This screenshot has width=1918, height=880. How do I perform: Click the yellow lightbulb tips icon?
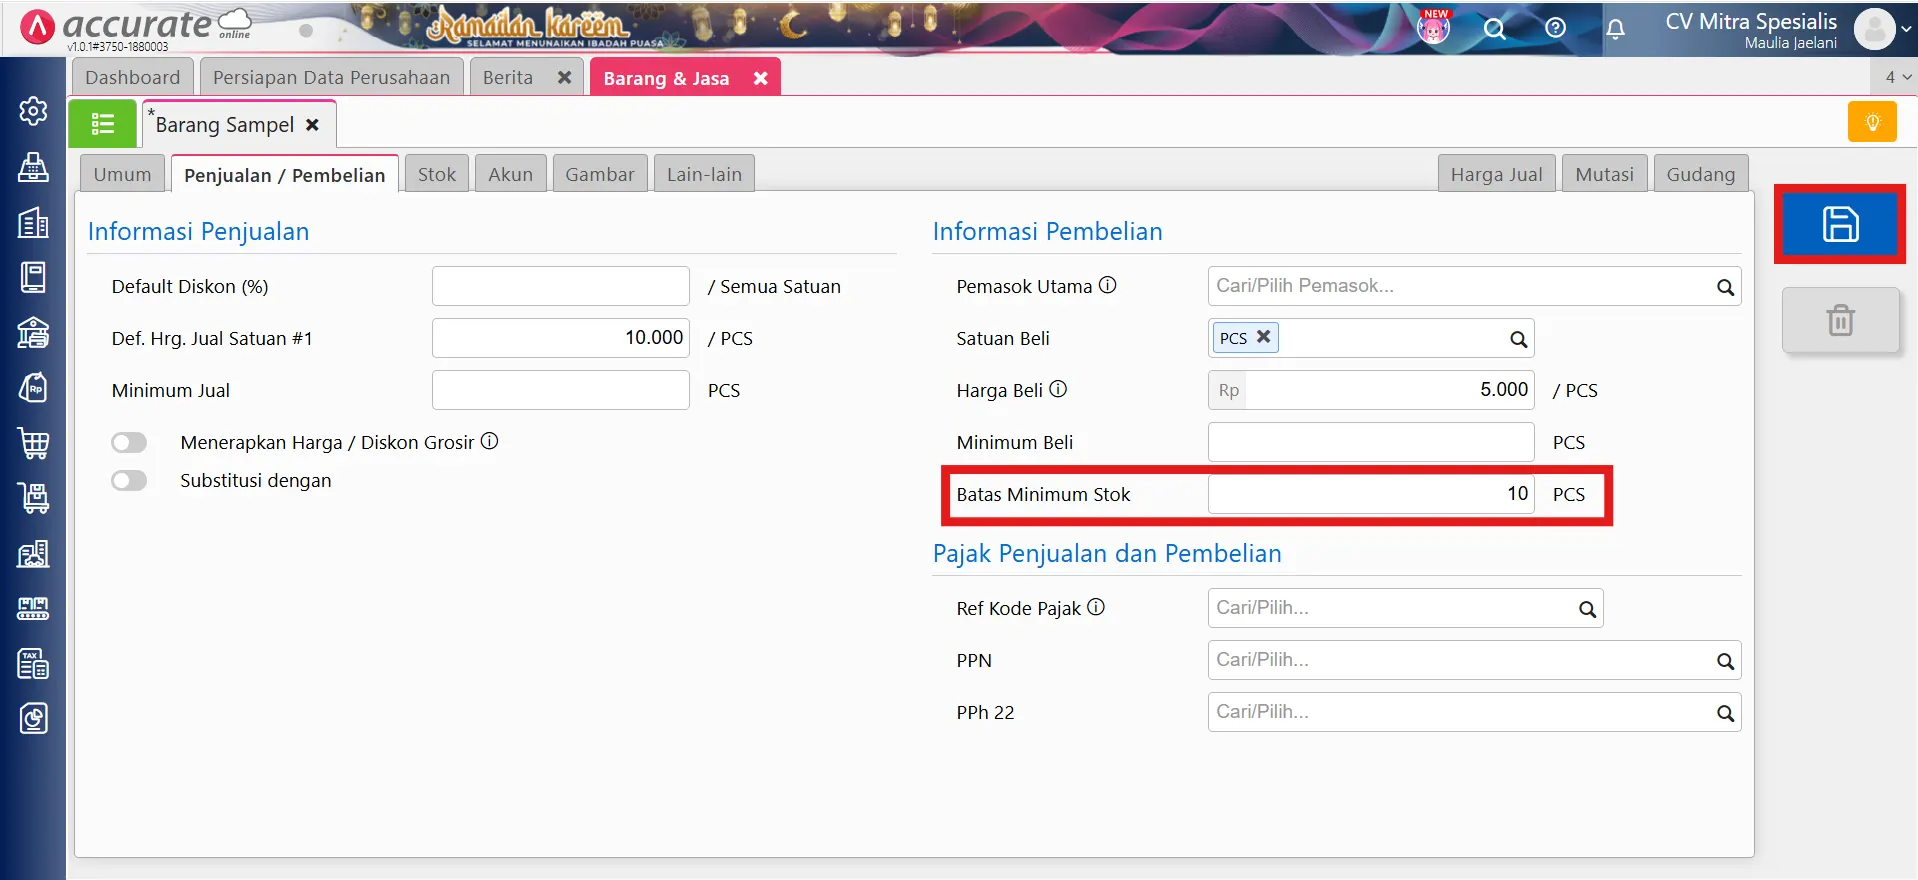(x=1872, y=122)
